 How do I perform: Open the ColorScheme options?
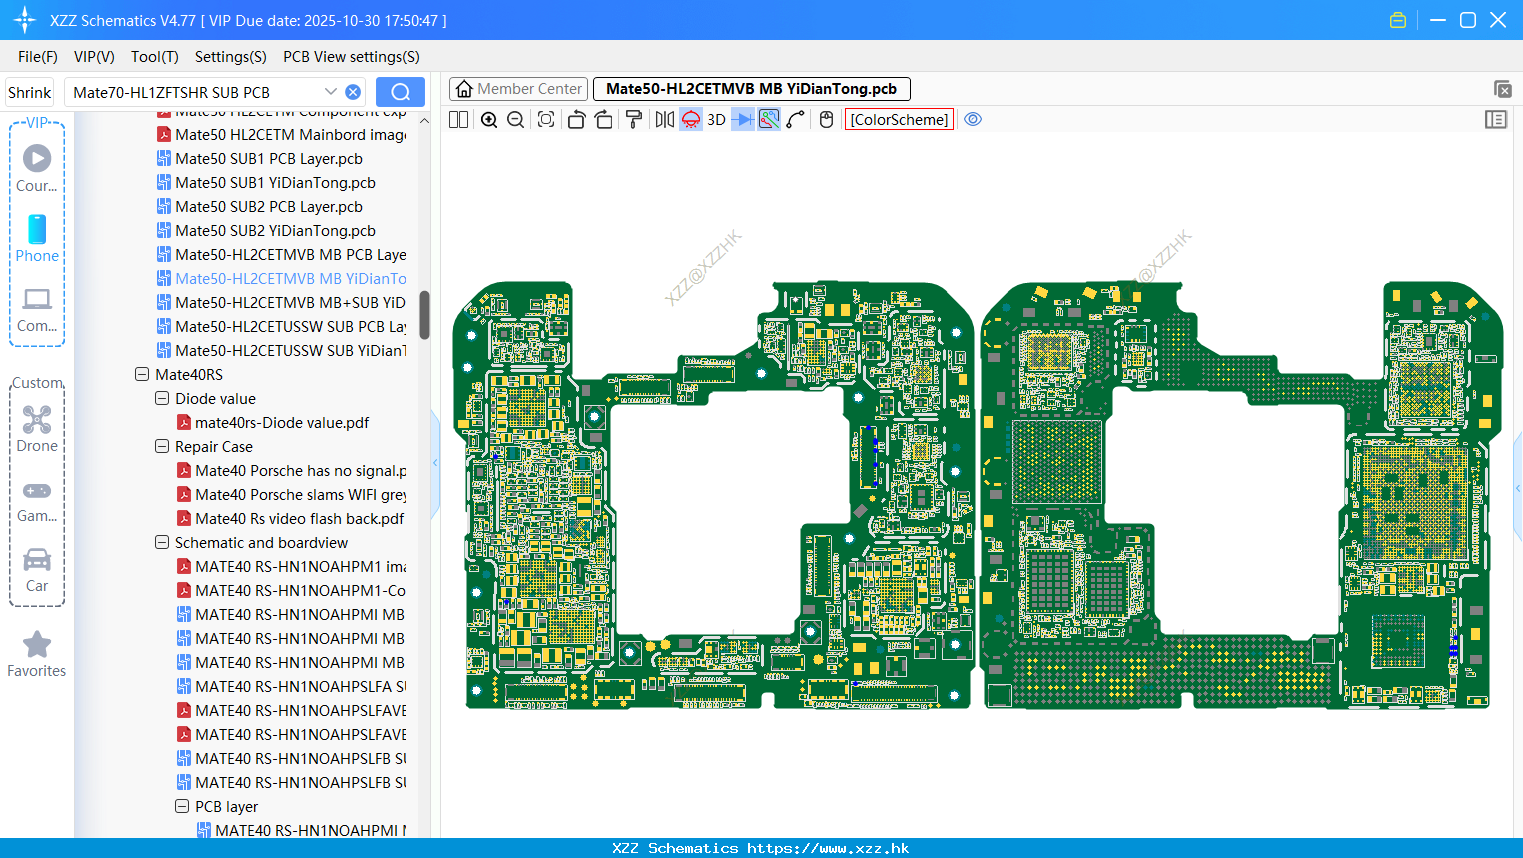pyautogui.click(x=900, y=120)
